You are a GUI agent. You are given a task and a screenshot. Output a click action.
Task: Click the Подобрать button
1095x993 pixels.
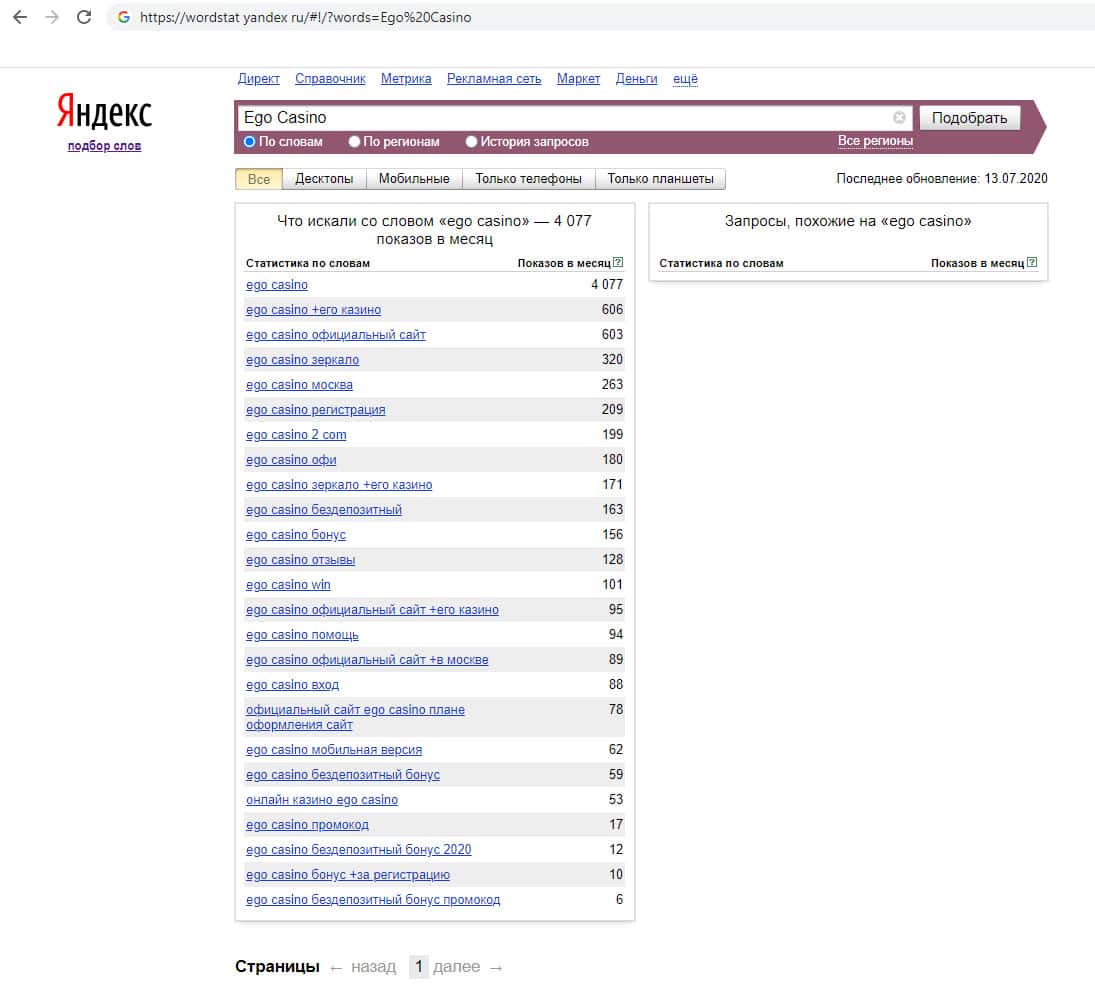coord(969,118)
